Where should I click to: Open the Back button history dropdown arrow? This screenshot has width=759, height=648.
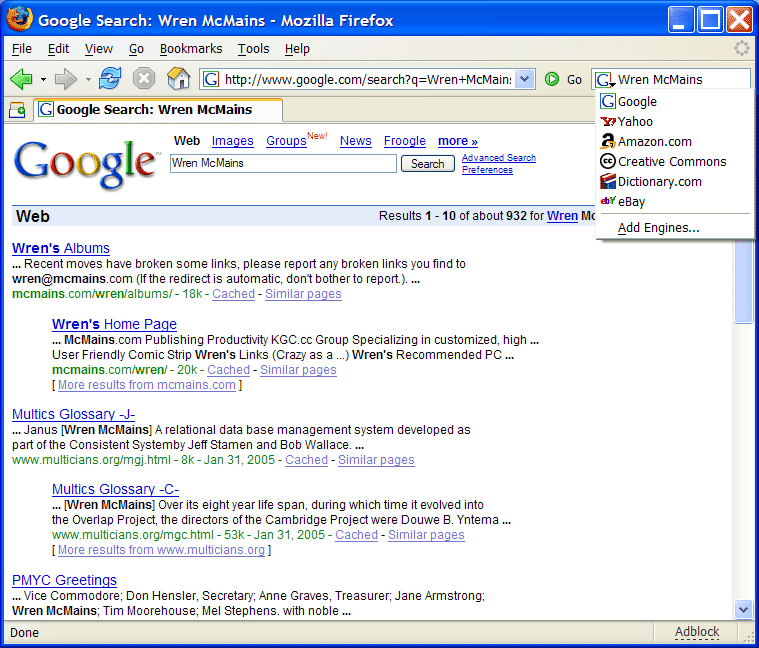(x=43, y=79)
